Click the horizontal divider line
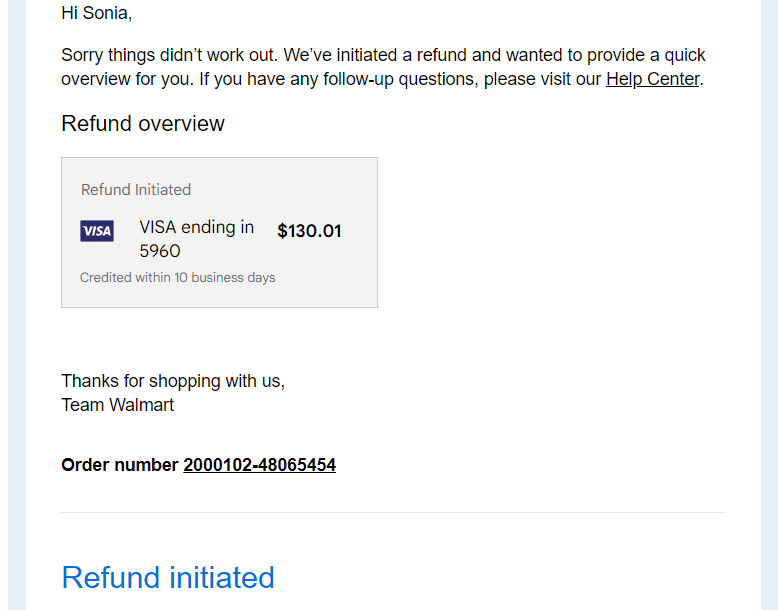The image size is (783, 610). pyautogui.click(x=393, y=512)
